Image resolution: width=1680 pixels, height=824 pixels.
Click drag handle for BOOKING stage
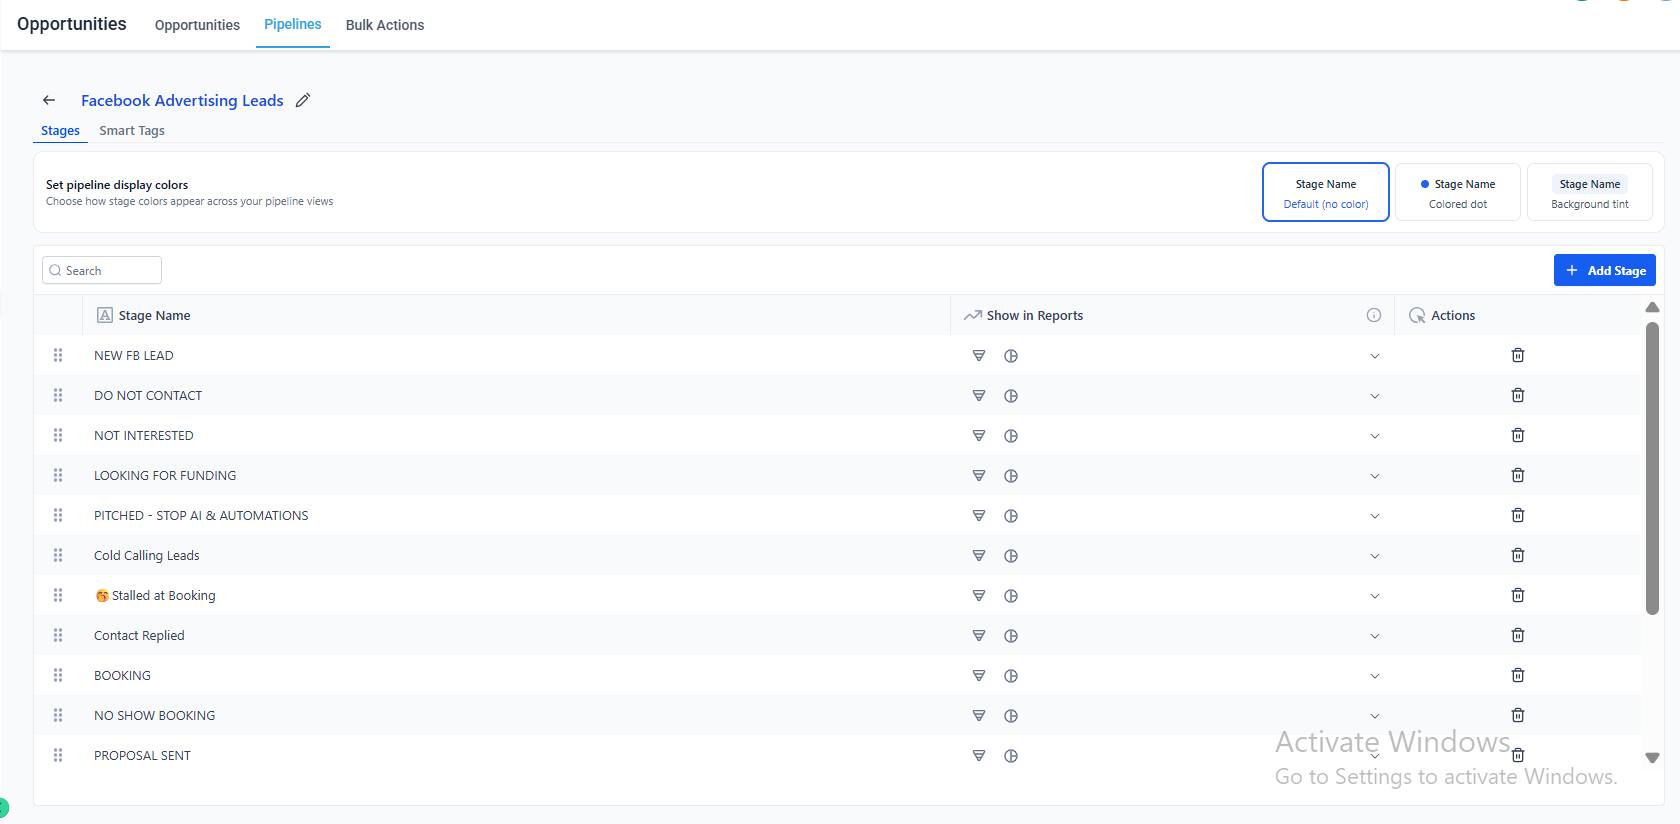click(58, 675)
